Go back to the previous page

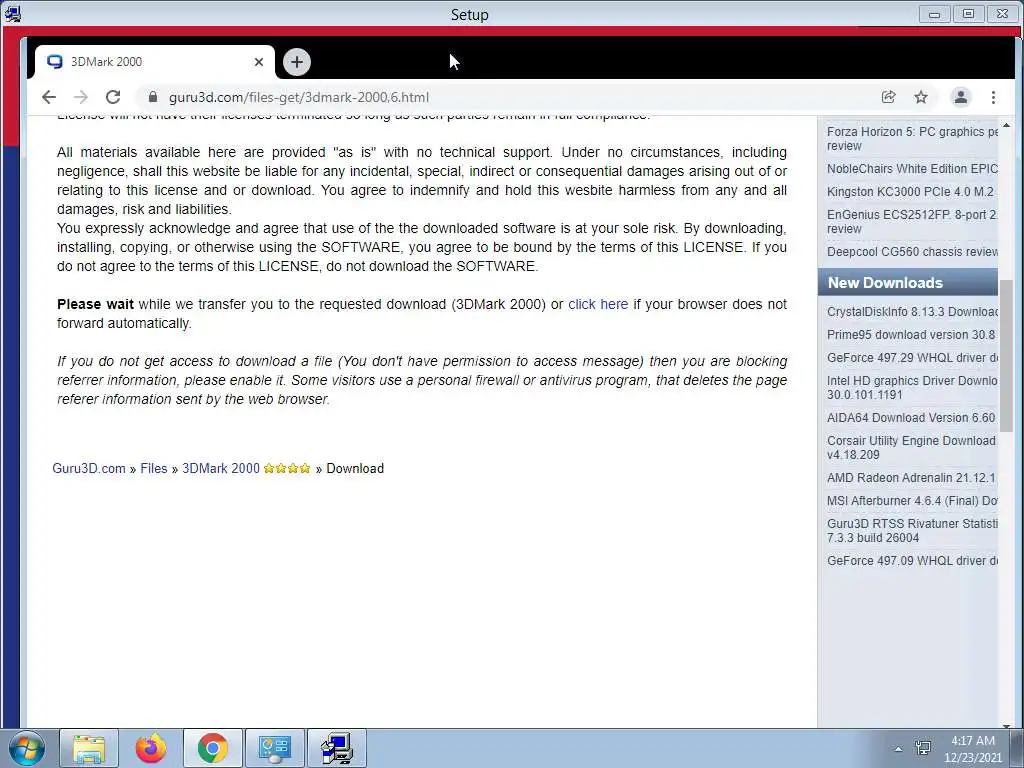click(x=49, y=97)
